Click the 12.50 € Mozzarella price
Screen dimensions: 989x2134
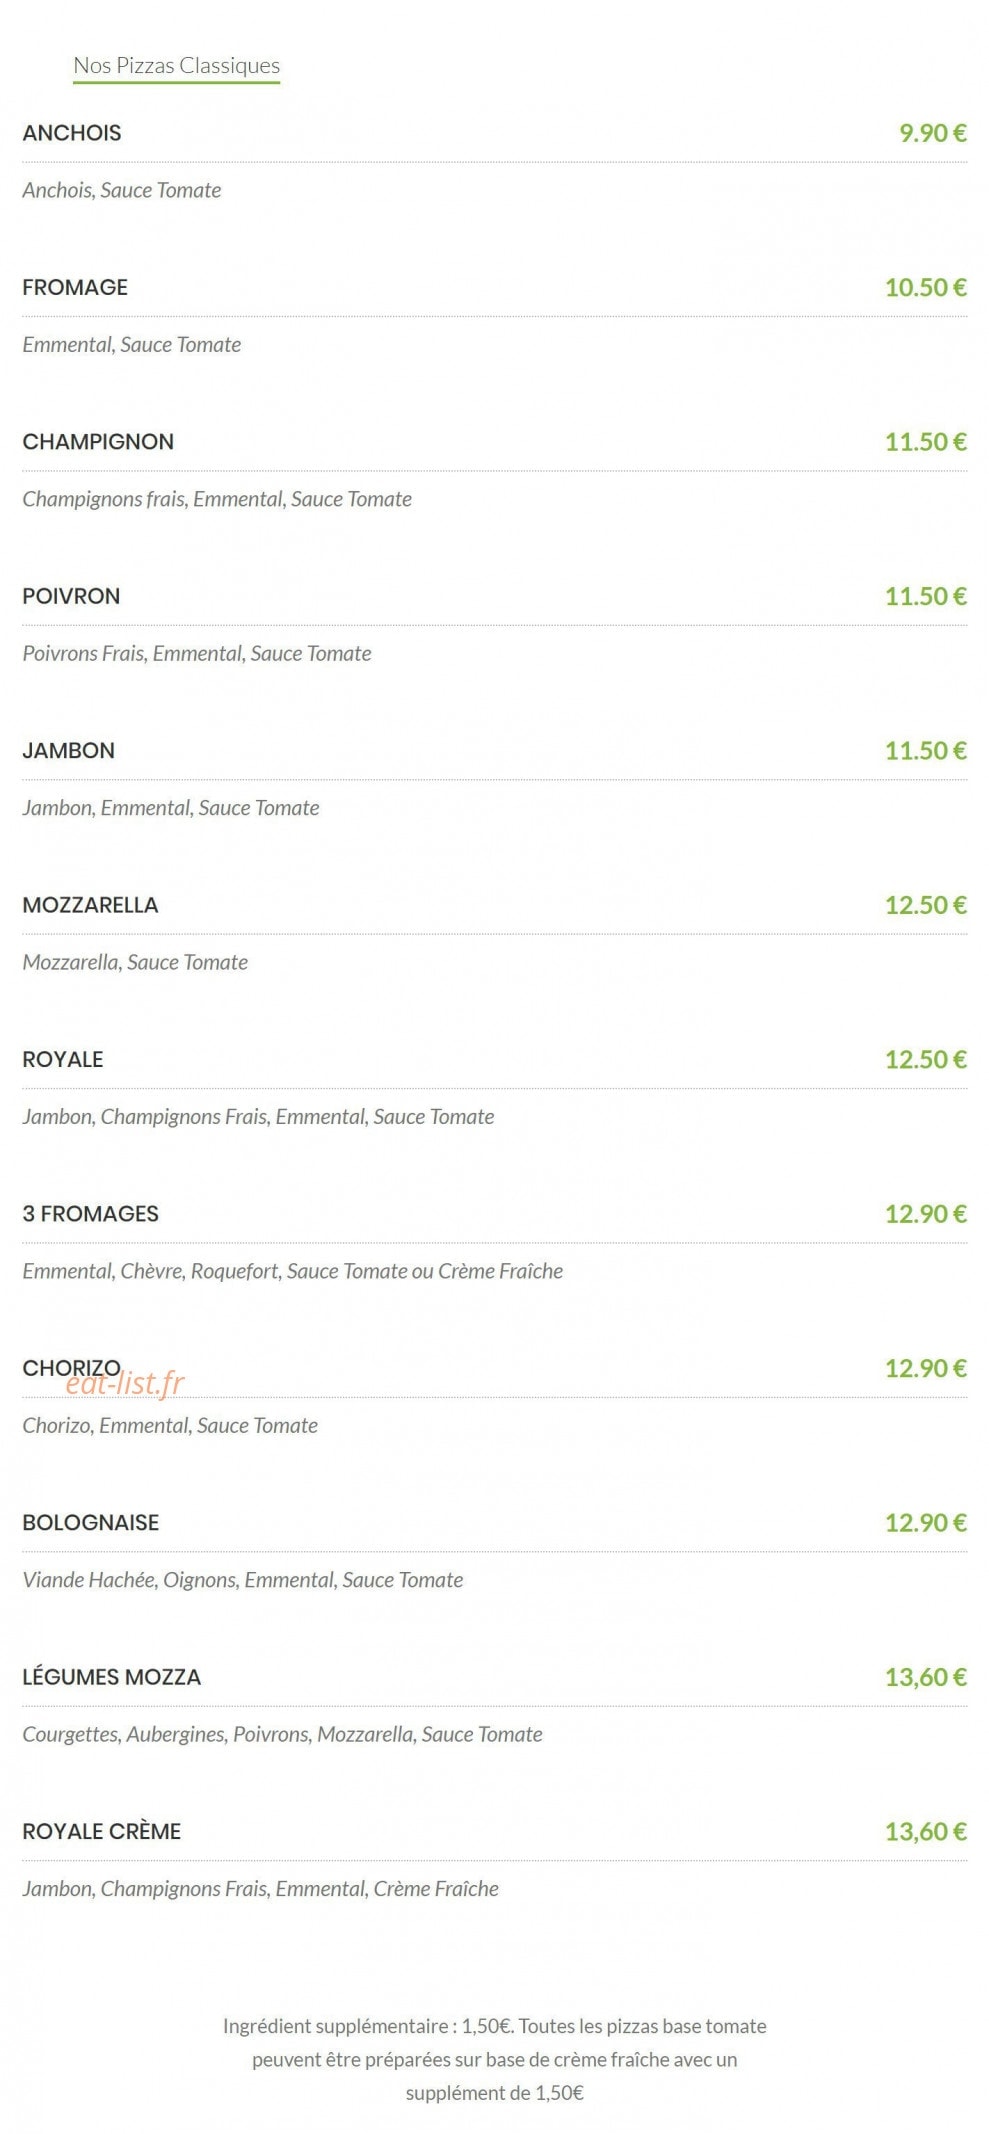[x=926, y=905]
